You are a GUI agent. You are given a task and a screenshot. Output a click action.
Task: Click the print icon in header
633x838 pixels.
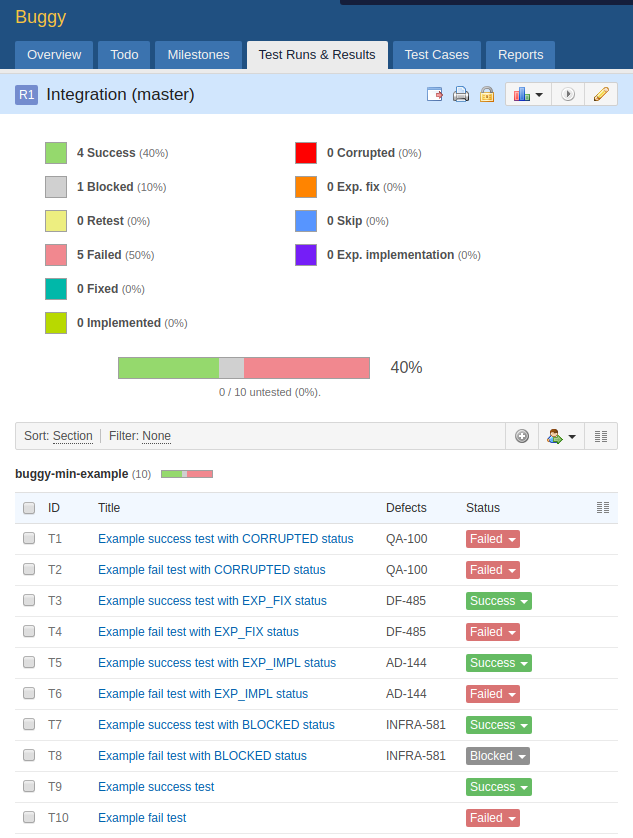coord(461,95)
